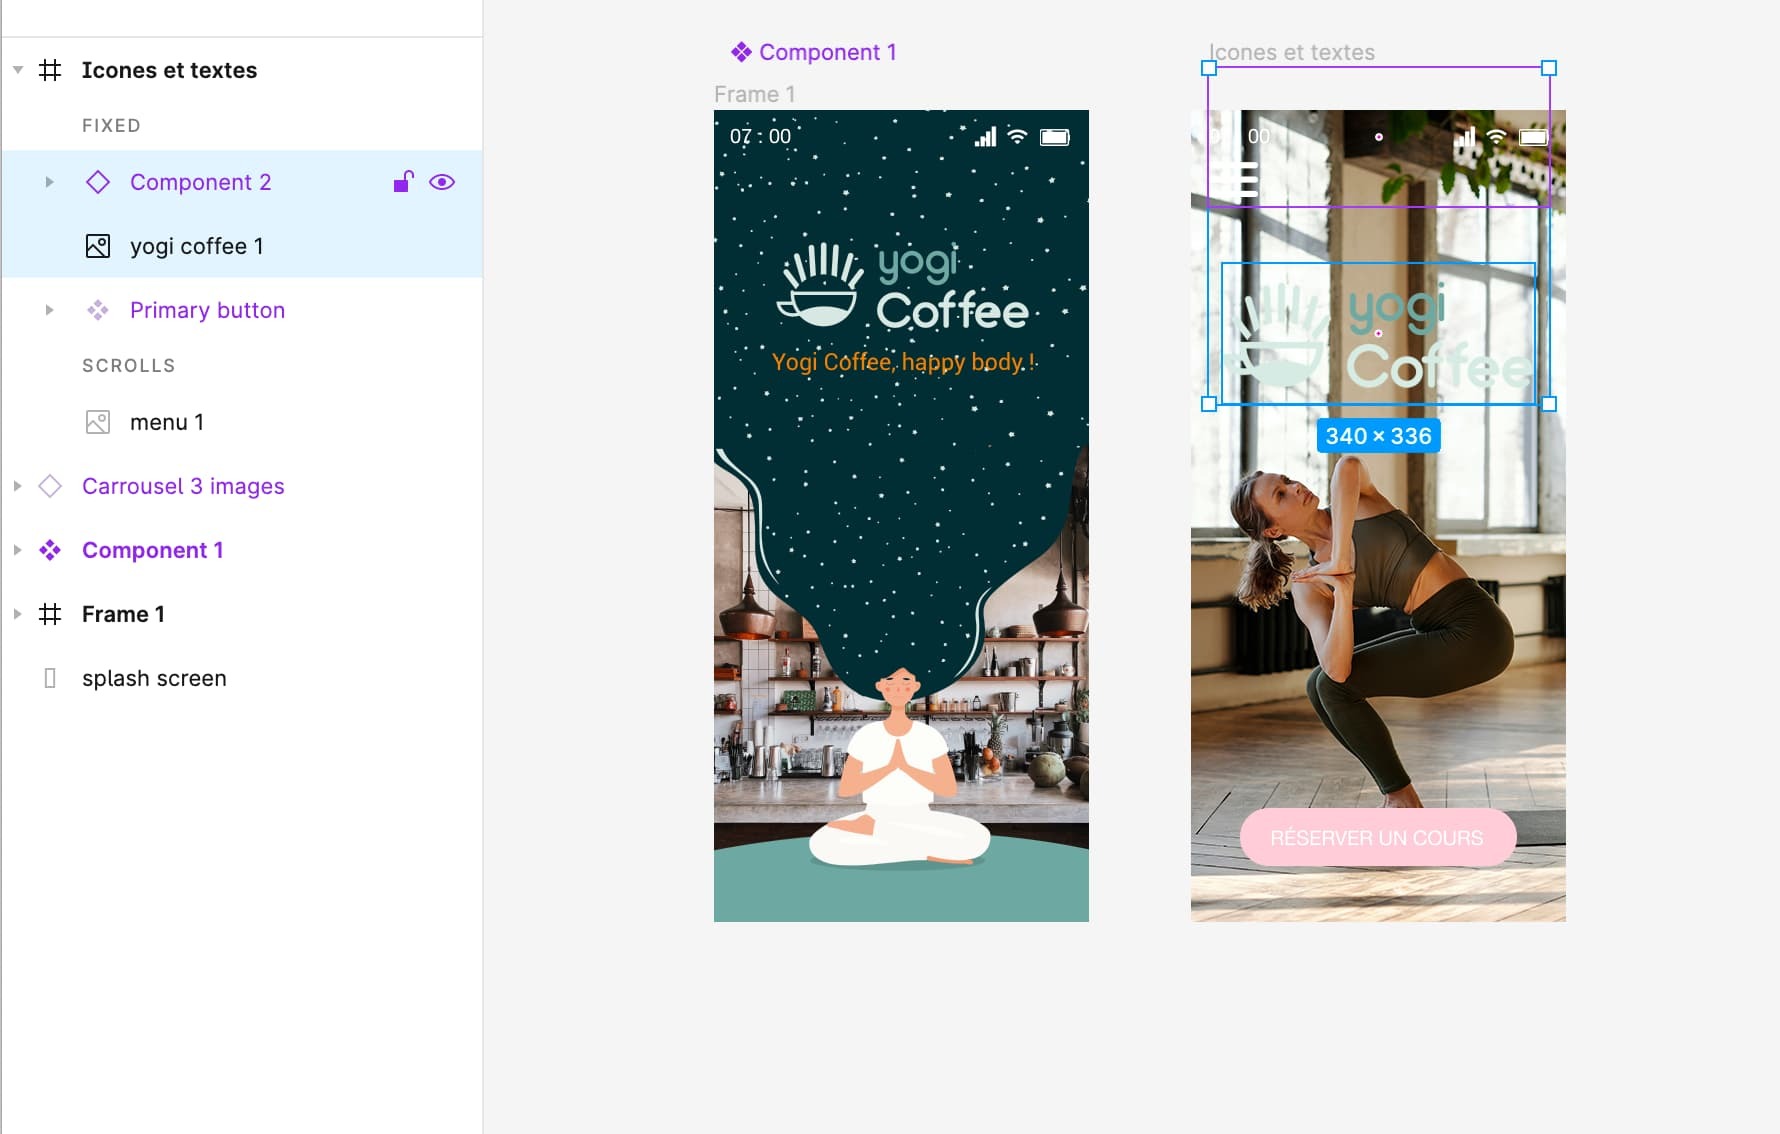Expand the Primary button layer
The width and height of the screenshot is (1780, 1134).
(x=49, y=310)
